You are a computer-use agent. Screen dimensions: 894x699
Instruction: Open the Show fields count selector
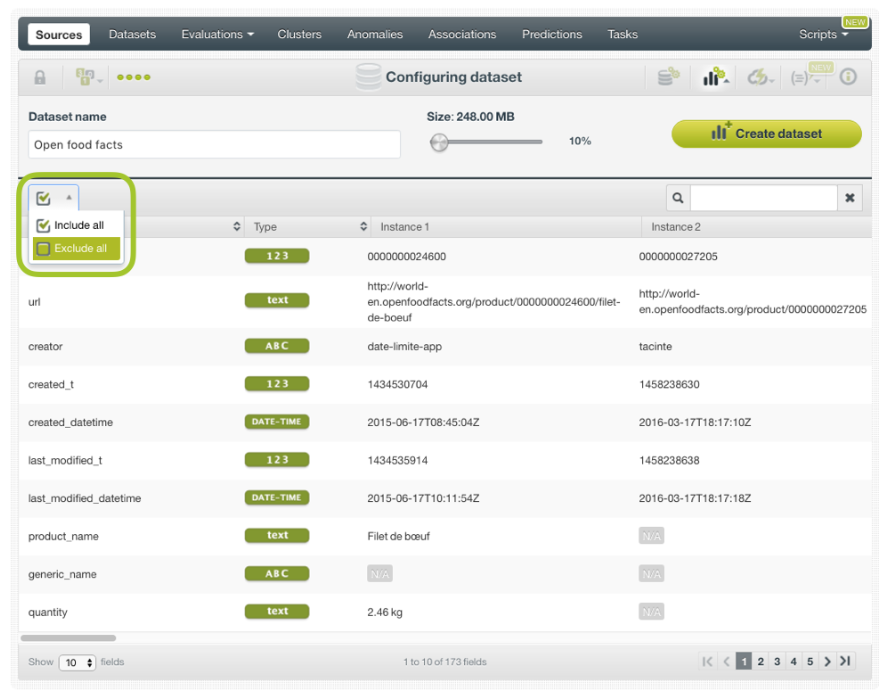[77, 662]
